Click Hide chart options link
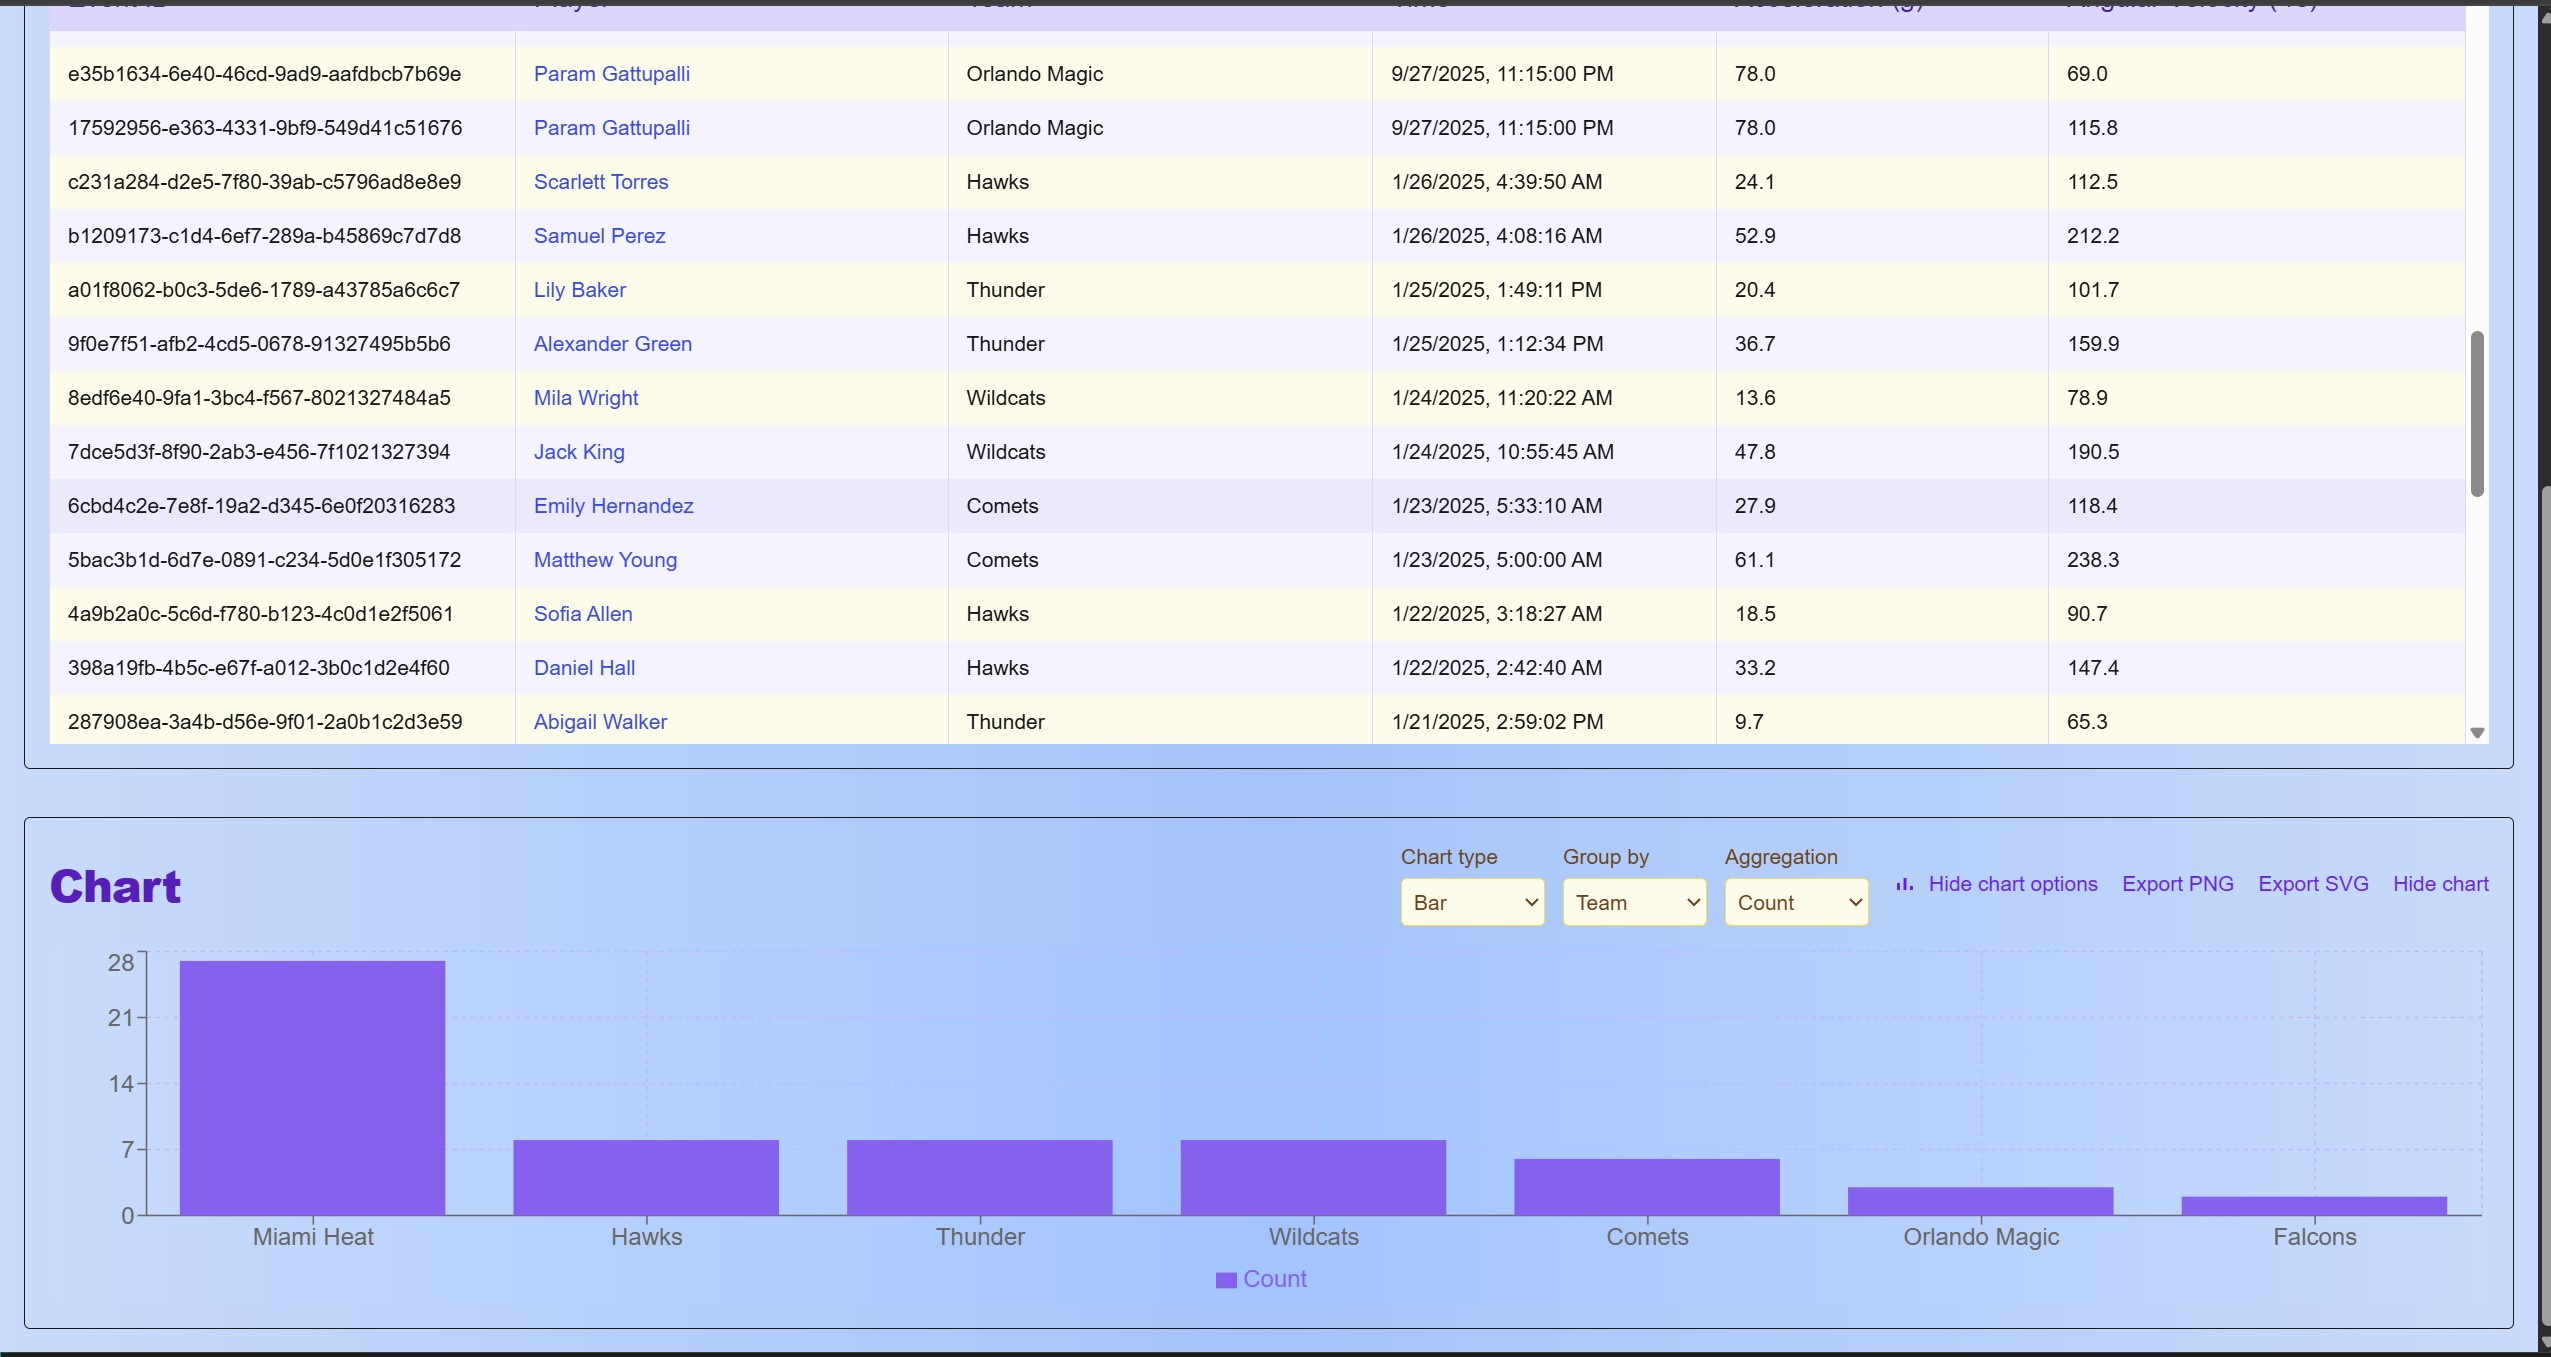This screenshot has height=1357, width=2551. [x=2012, y=884]
